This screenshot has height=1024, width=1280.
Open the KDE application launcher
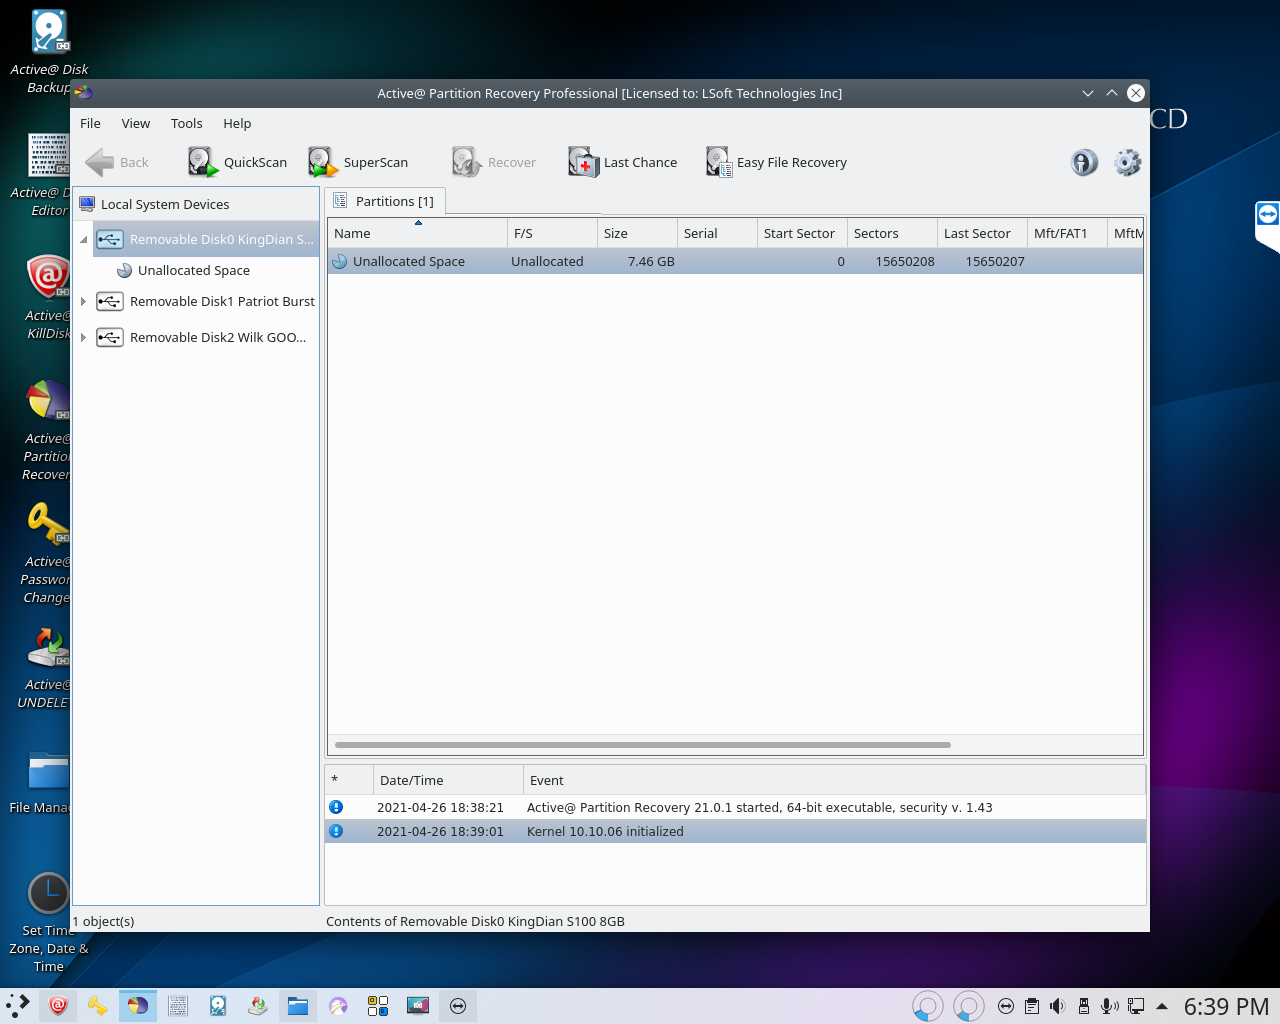point(18,1005)
